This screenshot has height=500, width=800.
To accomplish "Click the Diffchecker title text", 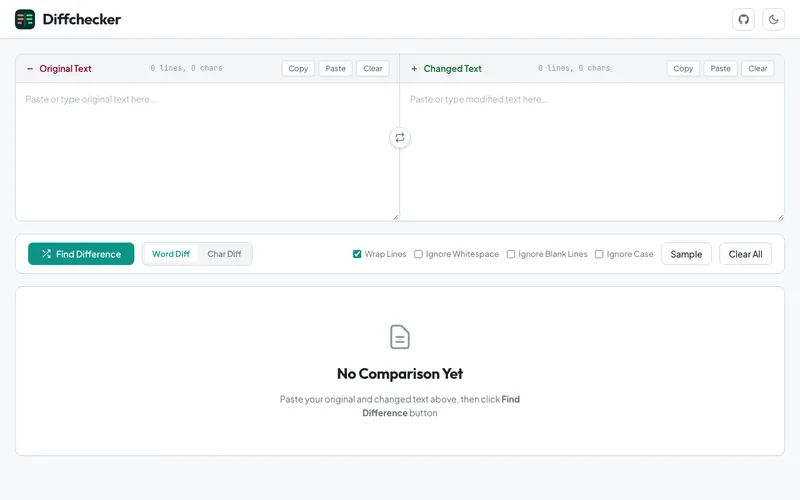I will click(82, 19).
